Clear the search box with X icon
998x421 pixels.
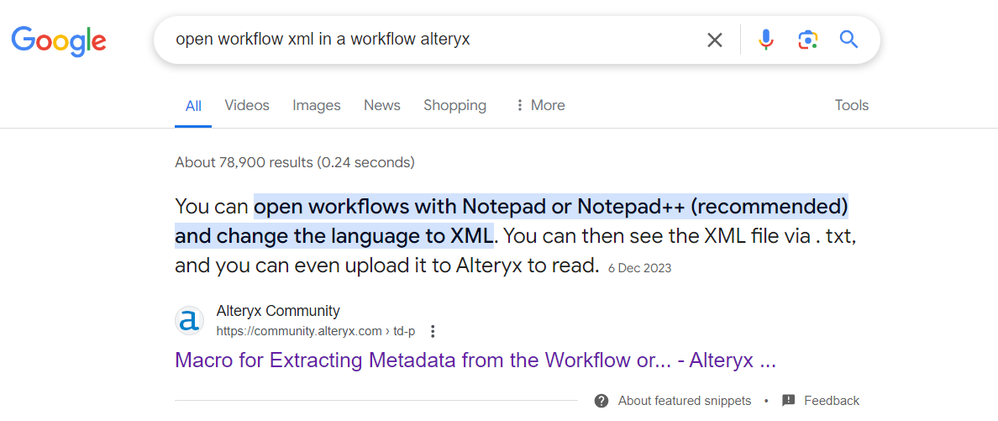[715, 40]
